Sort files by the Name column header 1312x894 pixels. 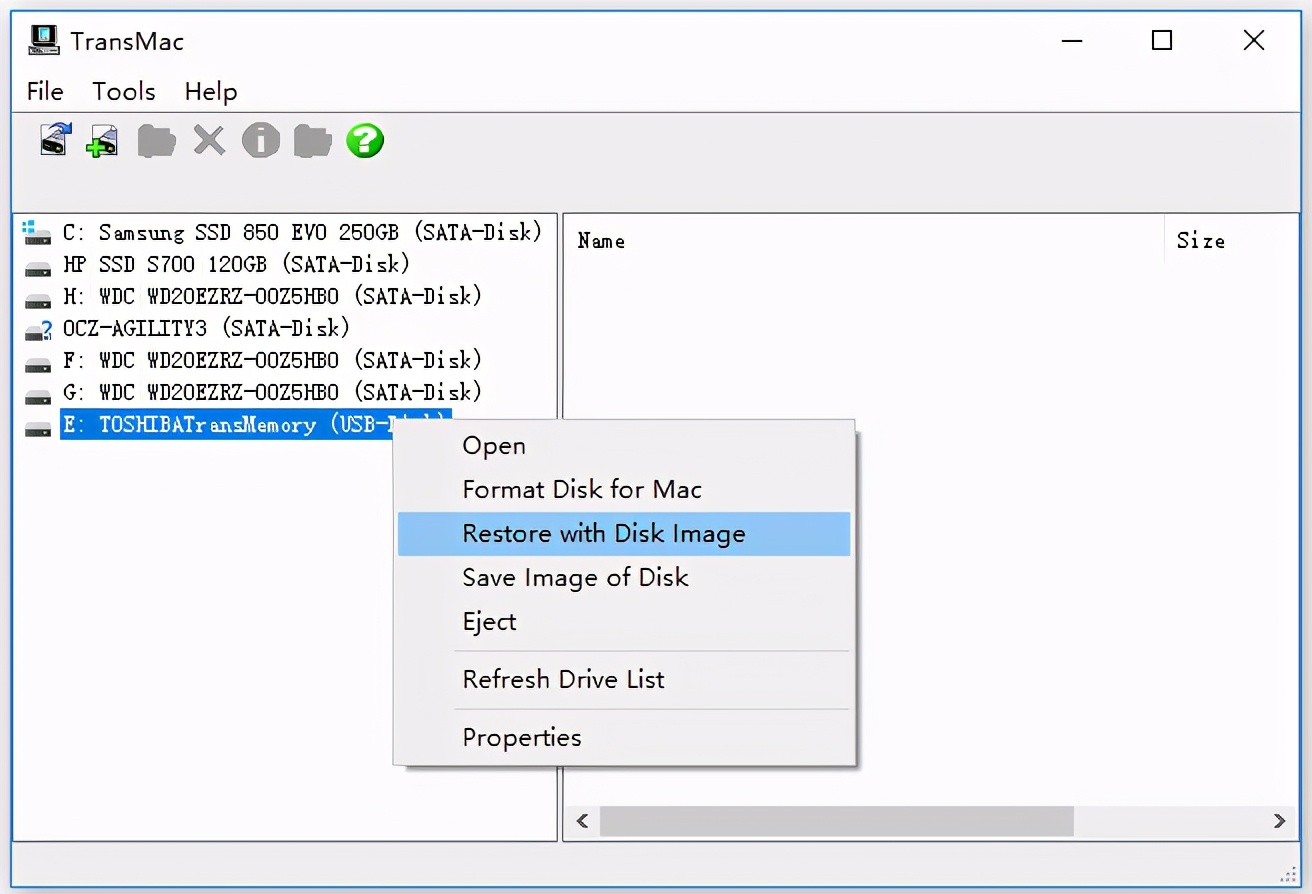601,241
